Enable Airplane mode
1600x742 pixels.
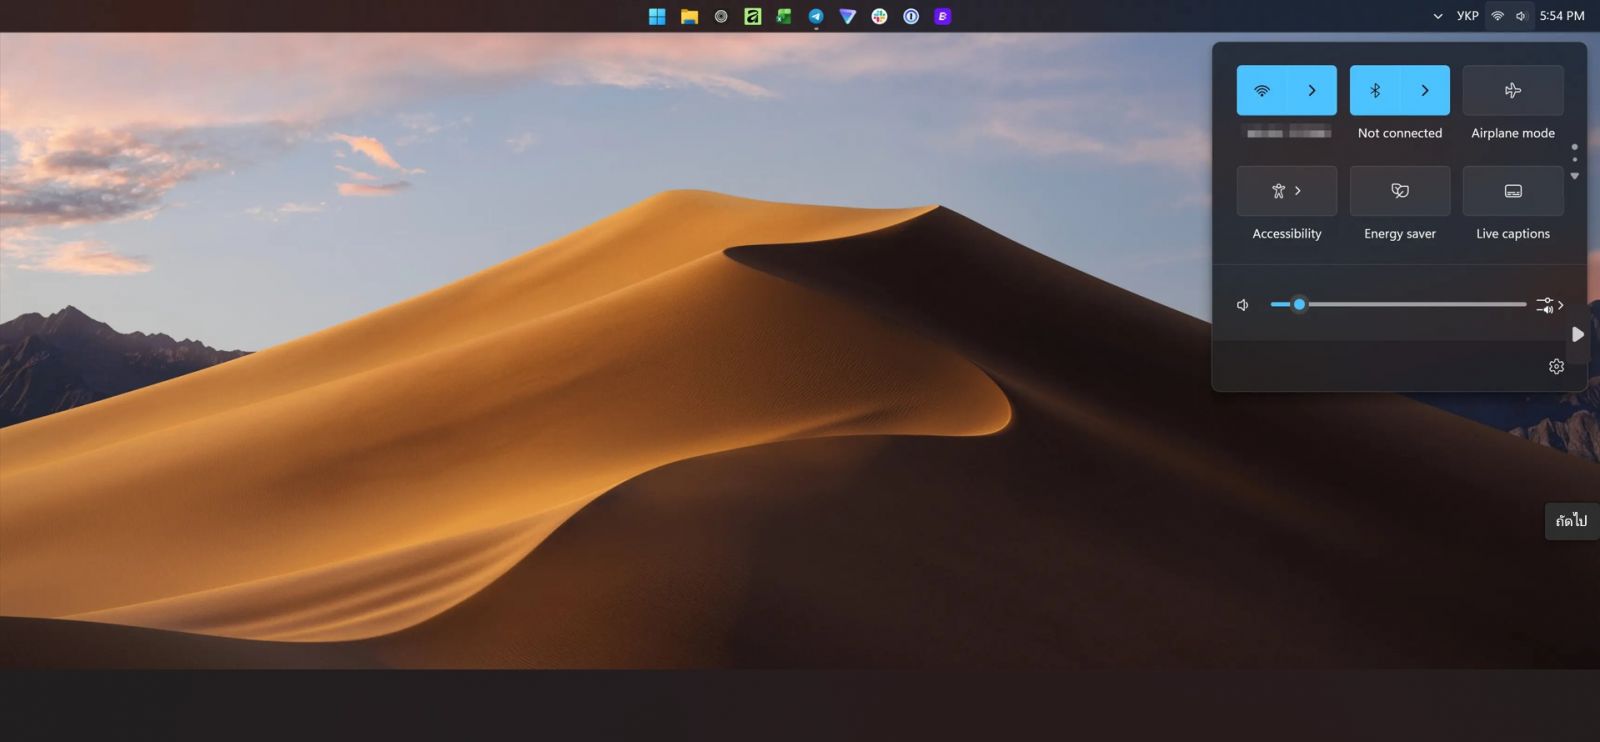coord(1513,90)
